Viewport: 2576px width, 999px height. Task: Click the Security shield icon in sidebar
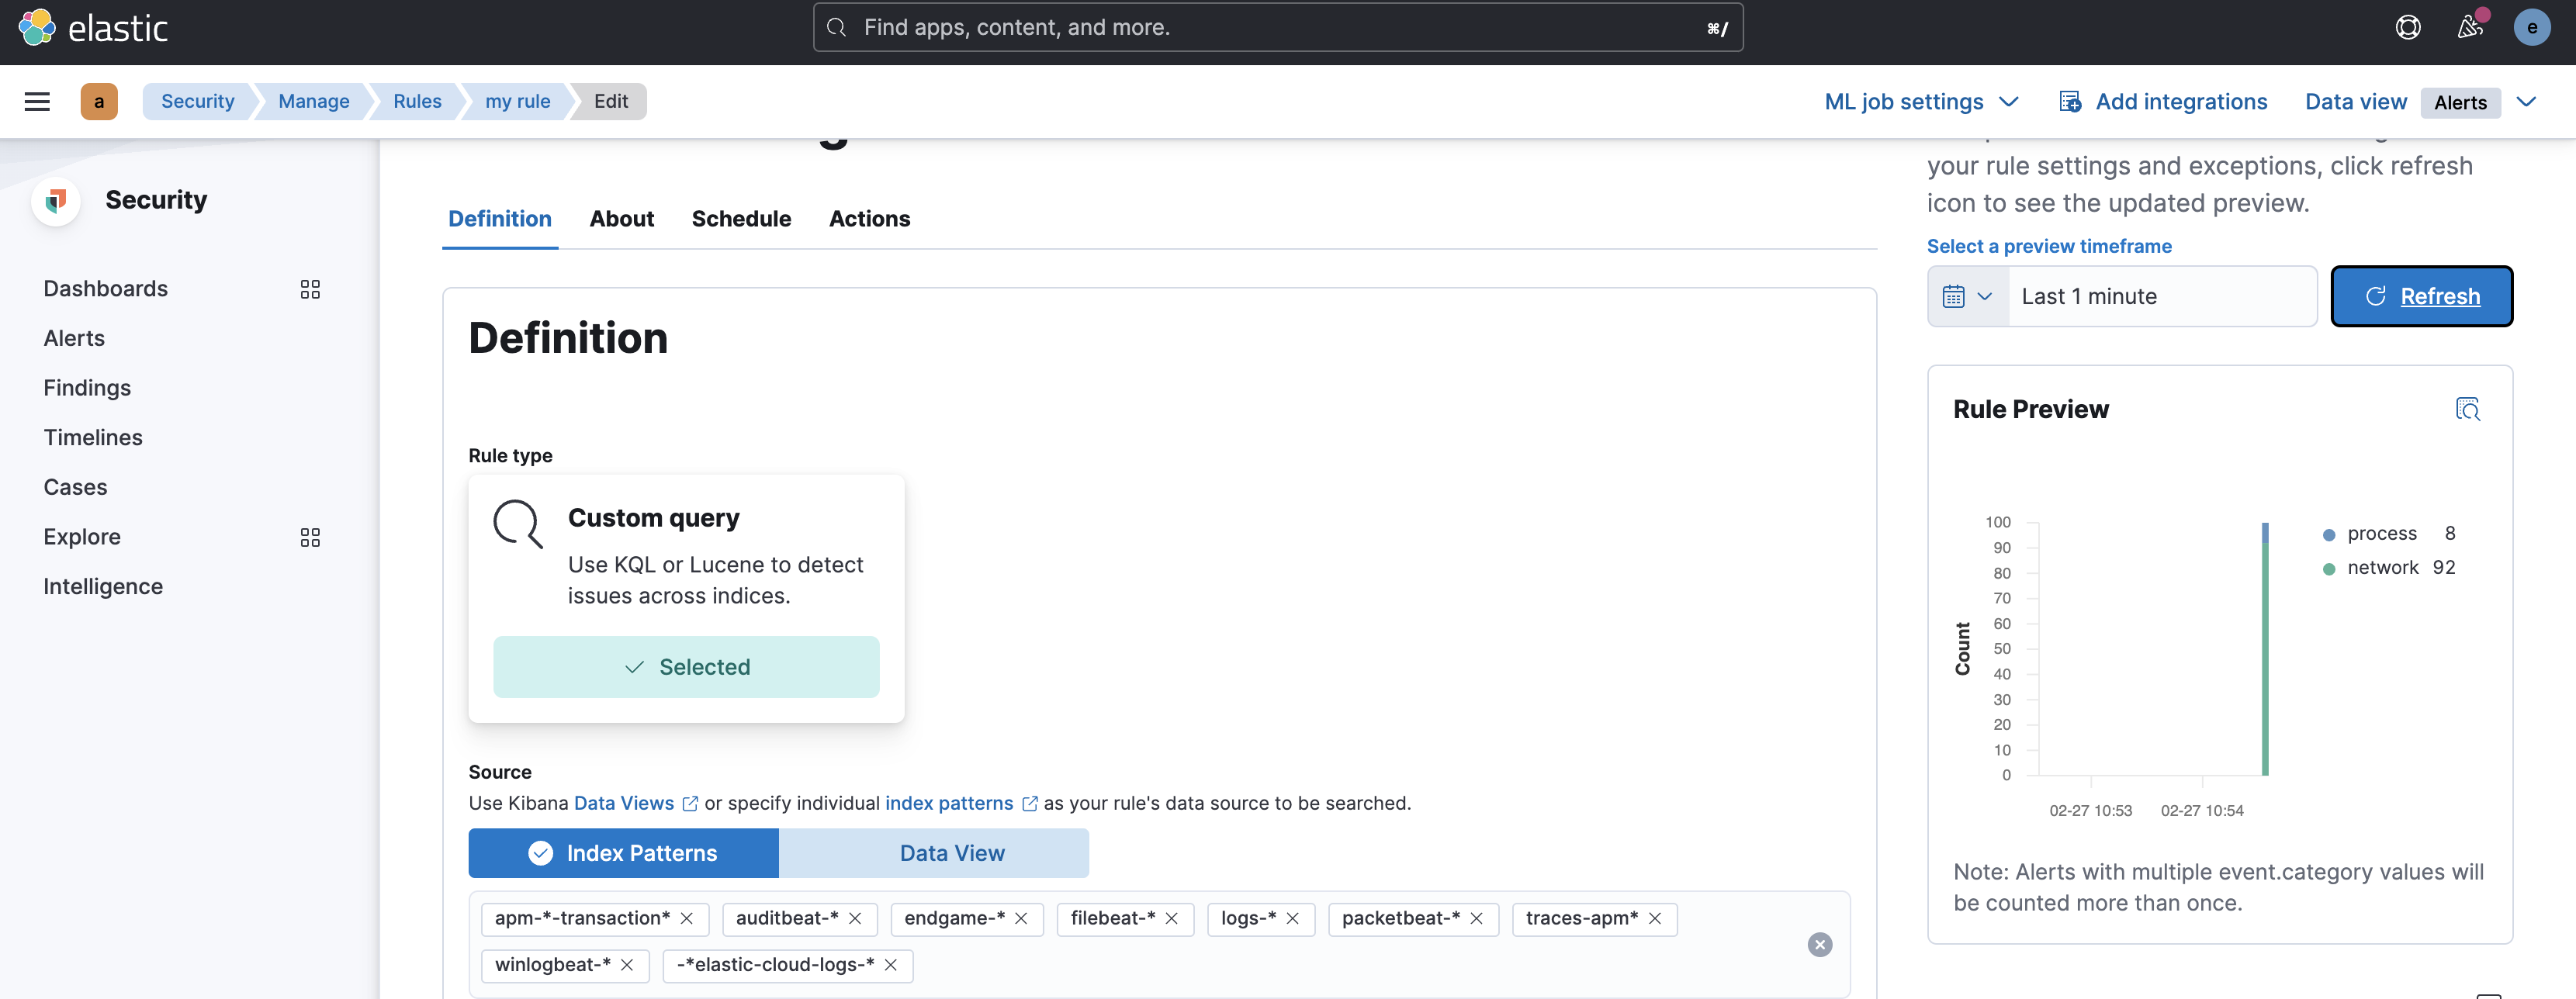56,200
